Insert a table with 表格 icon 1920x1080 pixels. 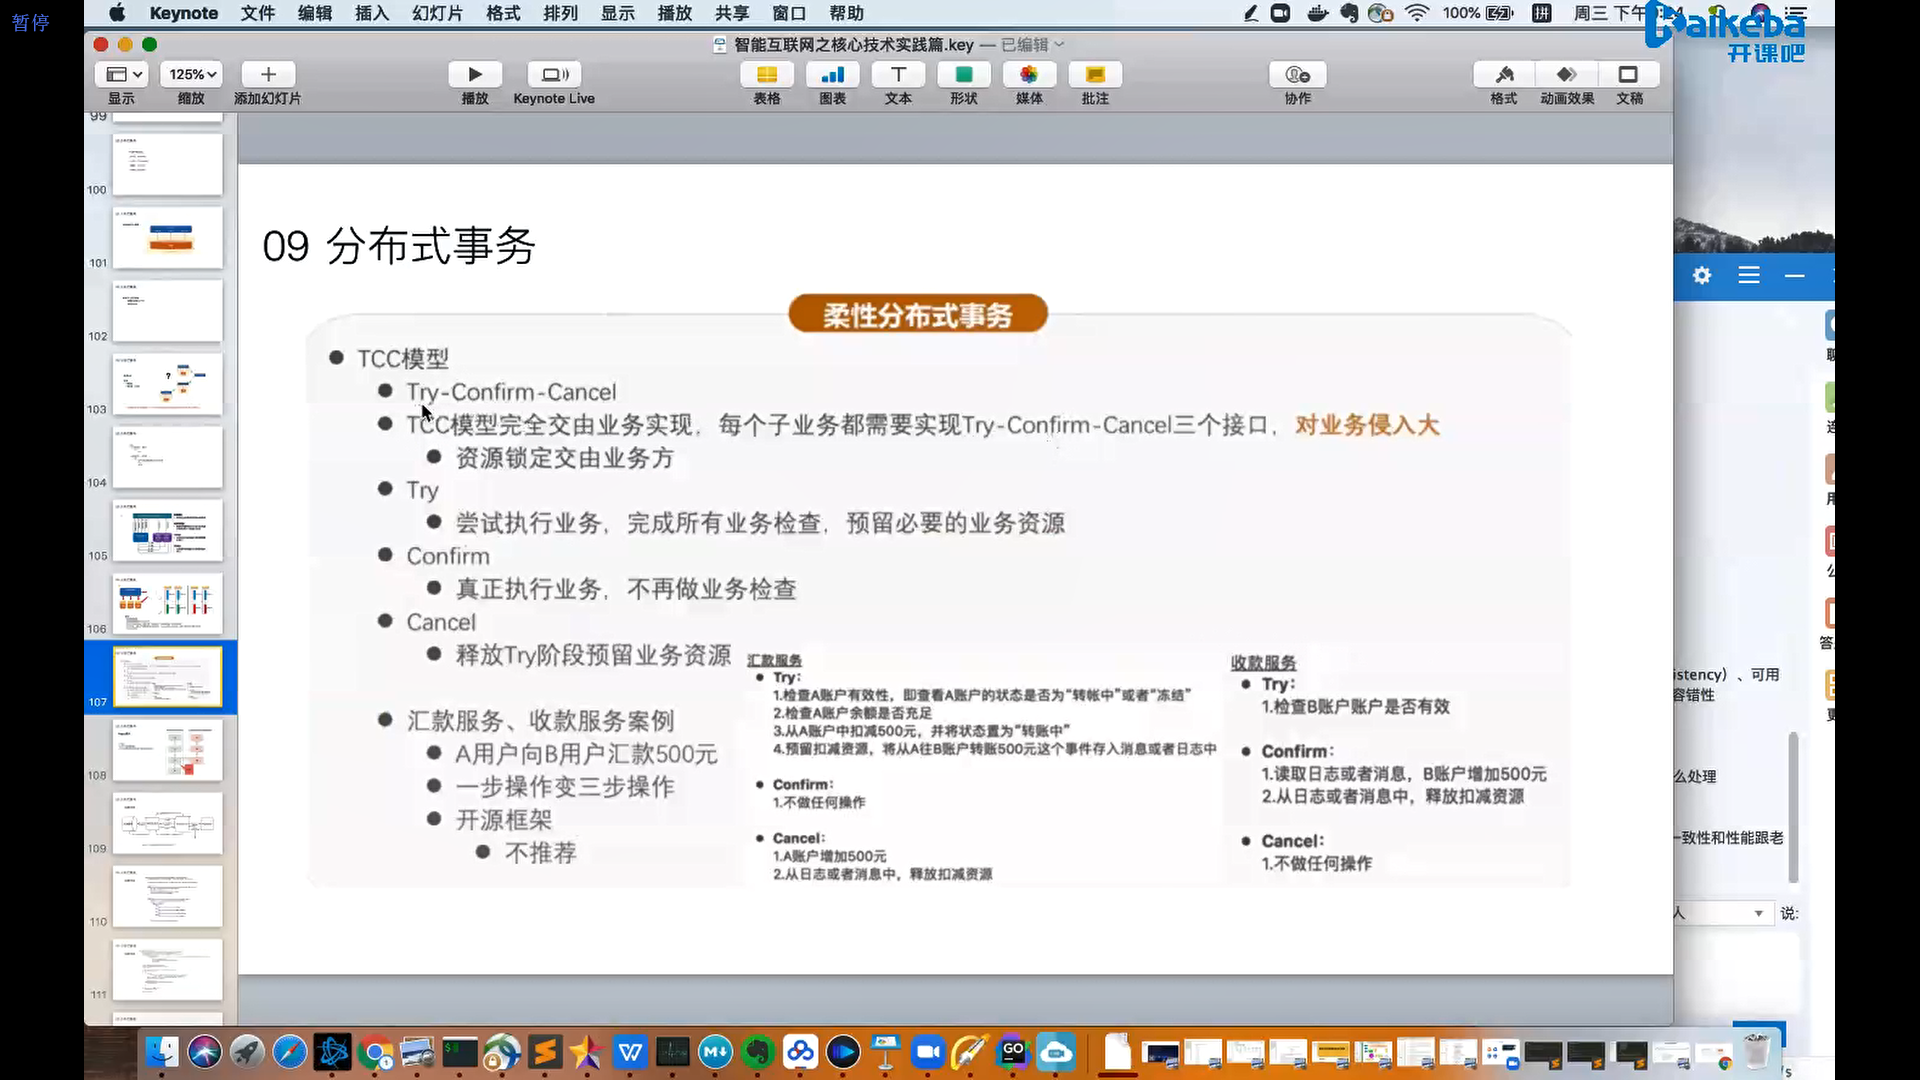[x=767, y=75]
